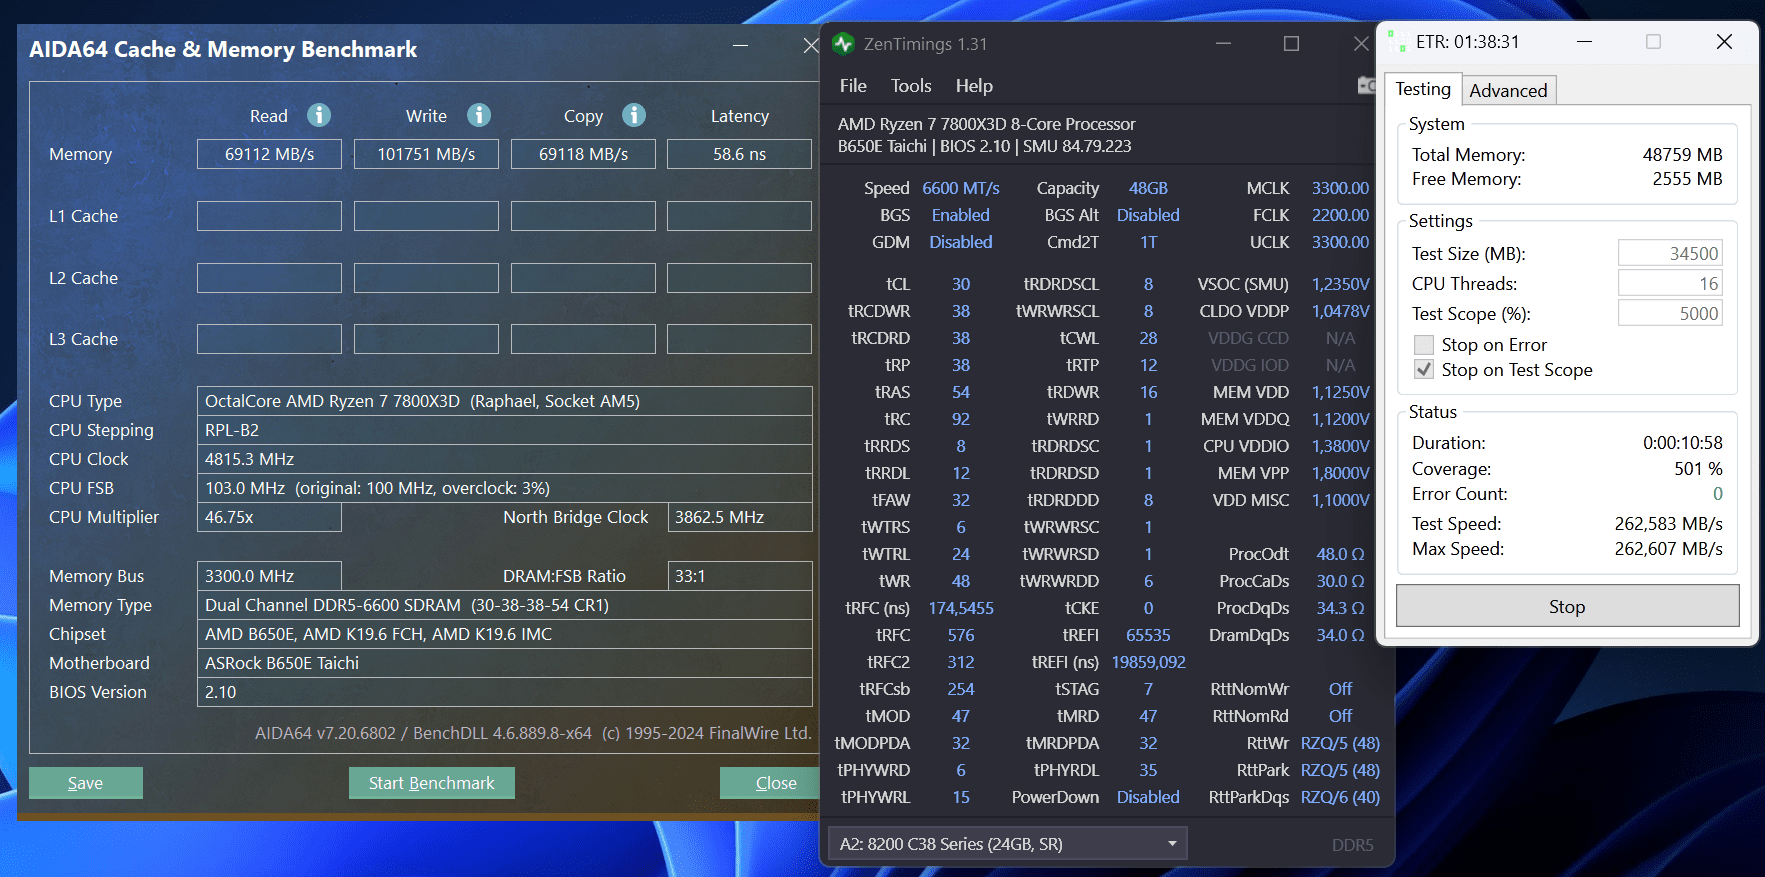1765x877 pixels.
Task: Click the ProcOdt value 48.0 Ω
Action: [1340, 554]
